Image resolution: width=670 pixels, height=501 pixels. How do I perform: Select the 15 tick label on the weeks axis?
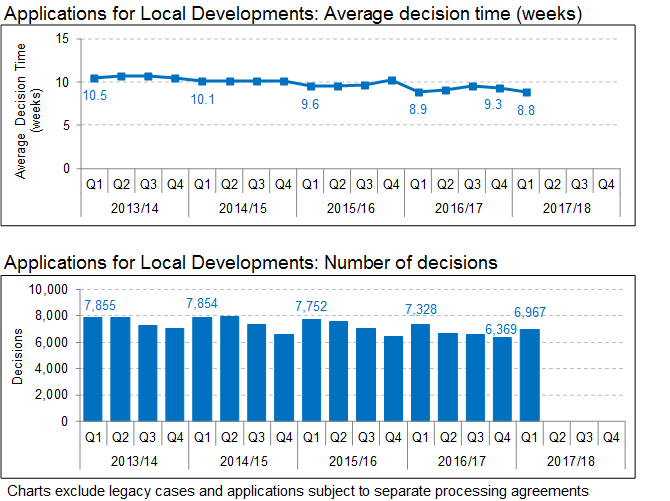coord(62,38)
